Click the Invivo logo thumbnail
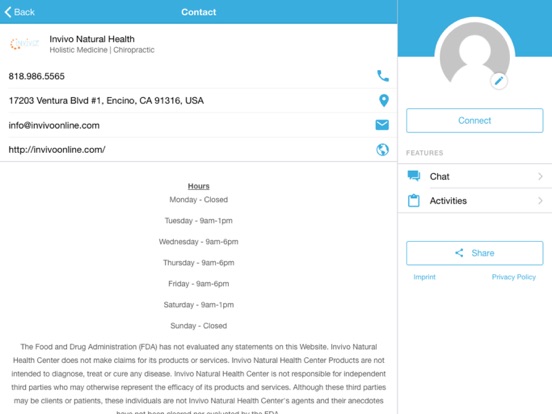The image size is (552, 414). coord(24,44)
